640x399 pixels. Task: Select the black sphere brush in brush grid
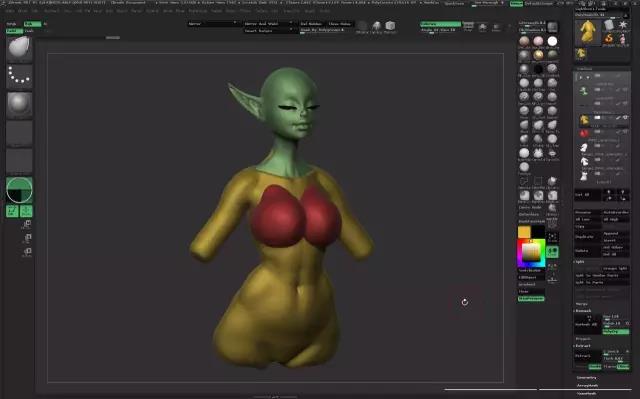pos(538,69)
